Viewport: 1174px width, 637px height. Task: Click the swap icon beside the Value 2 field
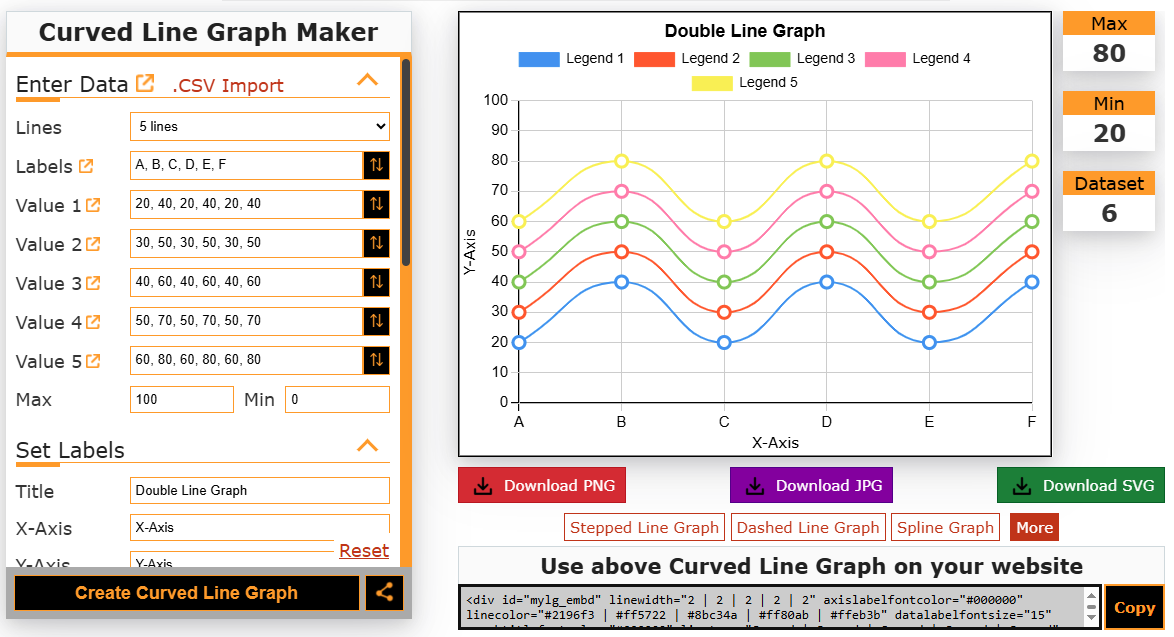[x=377, y=243]
